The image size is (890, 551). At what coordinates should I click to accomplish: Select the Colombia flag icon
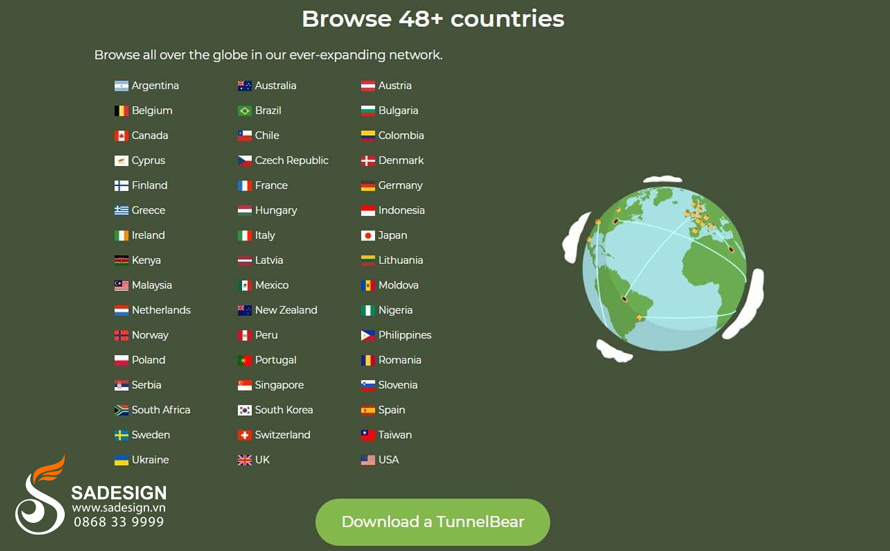[x=368, y=136]
